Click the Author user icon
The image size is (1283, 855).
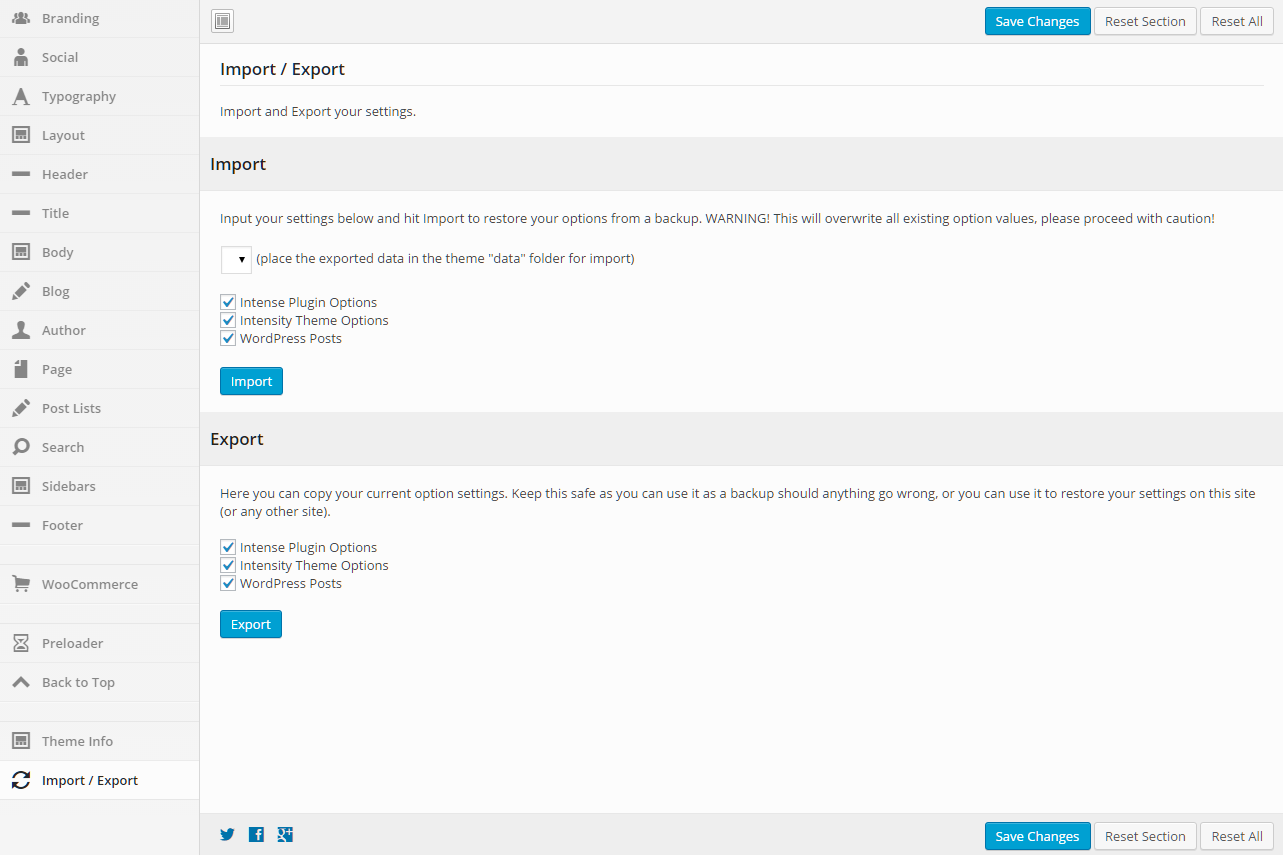[21, 330]
